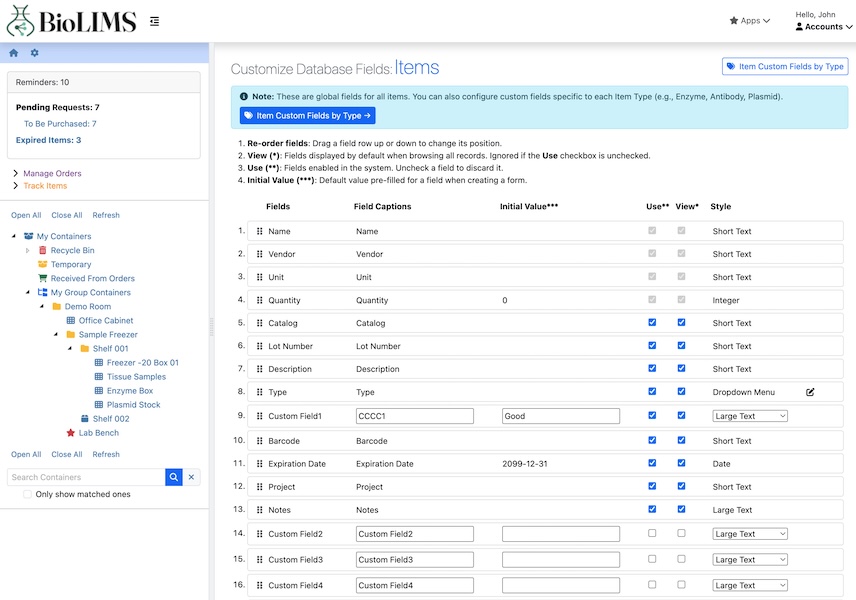Click the Temporary container icon

[x=43, y=264]
